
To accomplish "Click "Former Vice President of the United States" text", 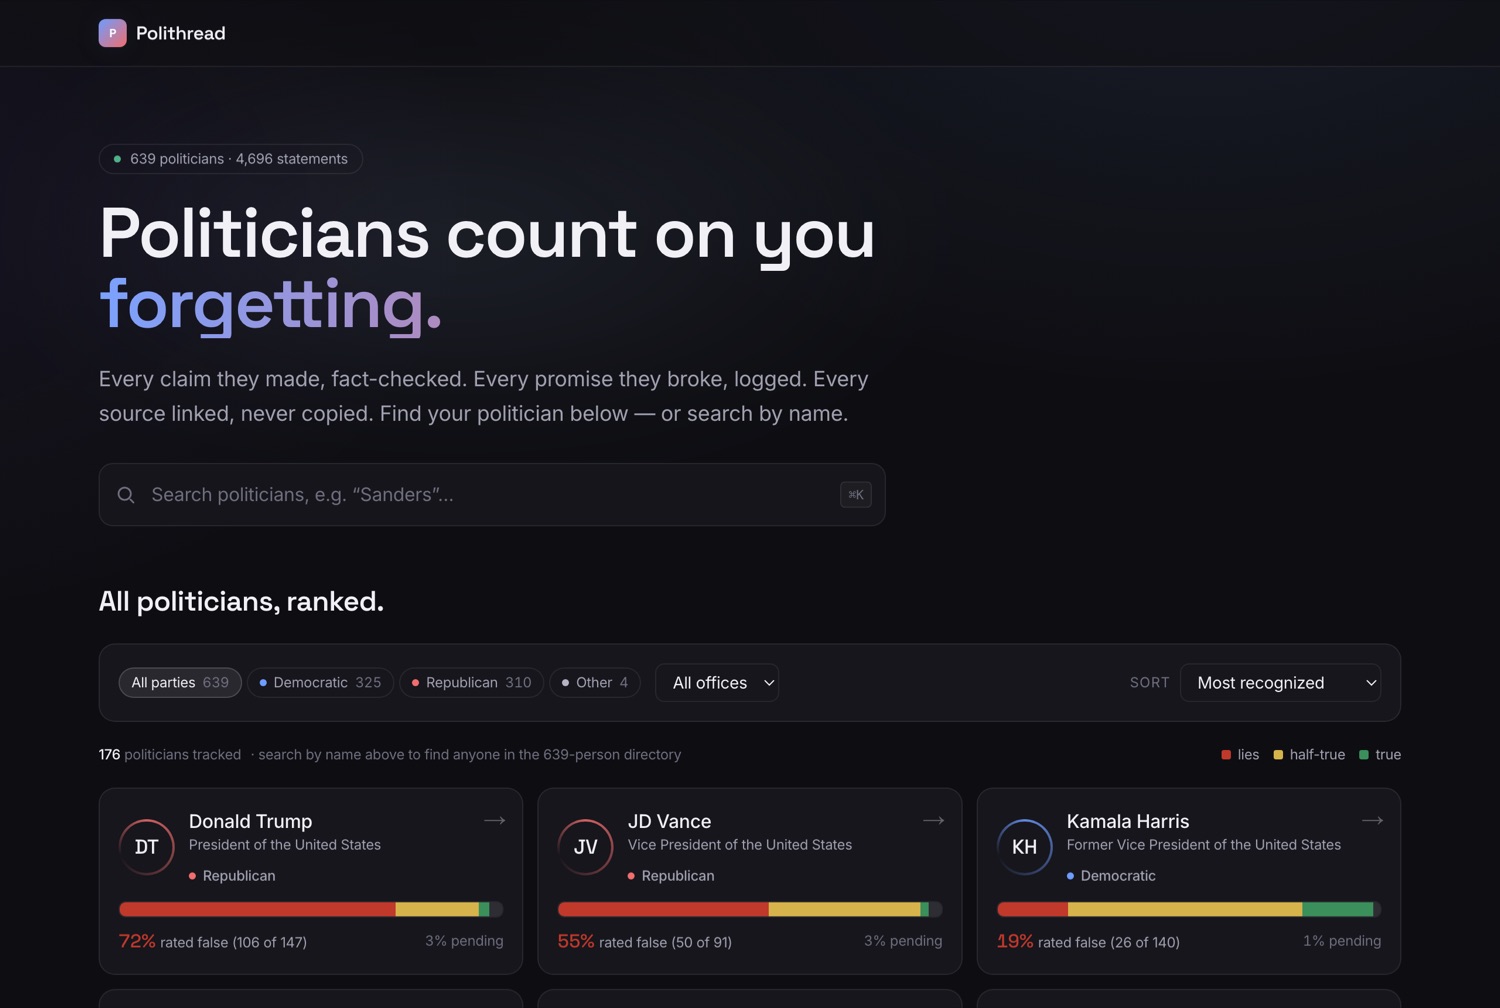I will click(x=1204, y=845).
